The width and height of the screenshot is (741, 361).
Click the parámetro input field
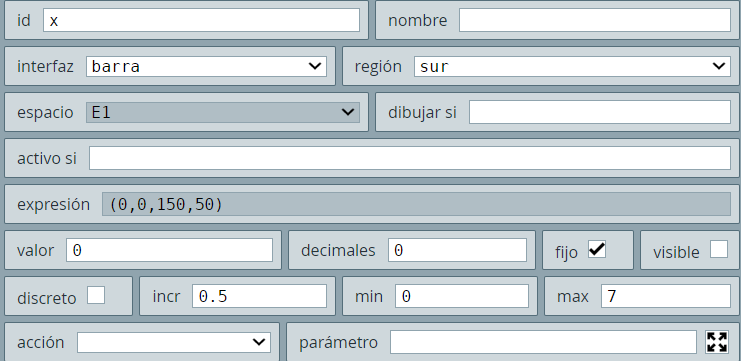coord(543,342)
